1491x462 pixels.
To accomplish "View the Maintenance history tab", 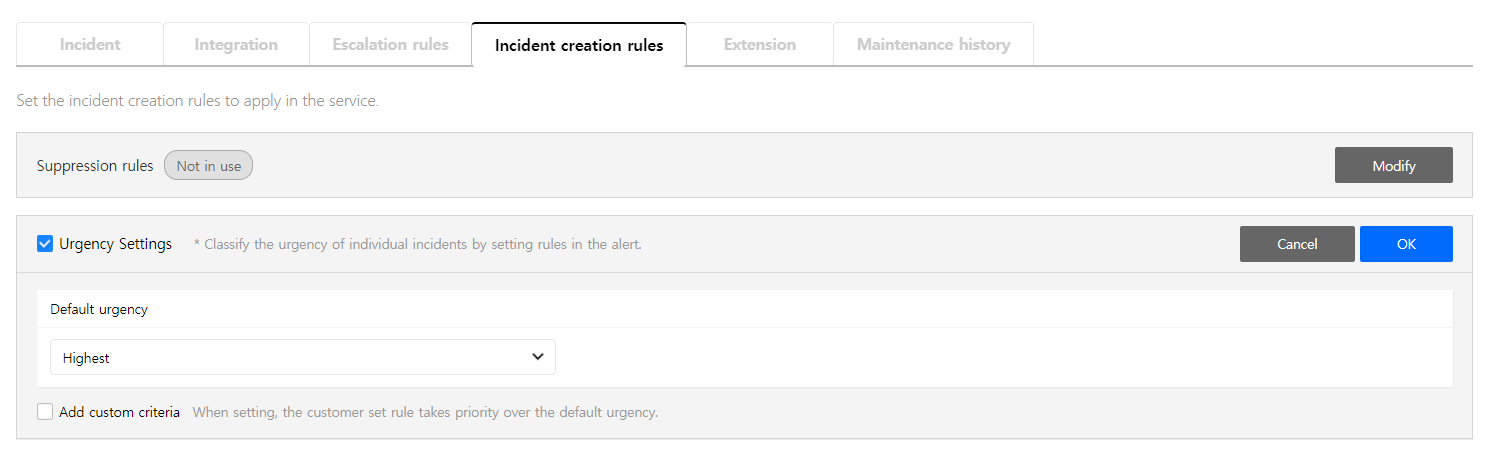I will coord(933,45).
